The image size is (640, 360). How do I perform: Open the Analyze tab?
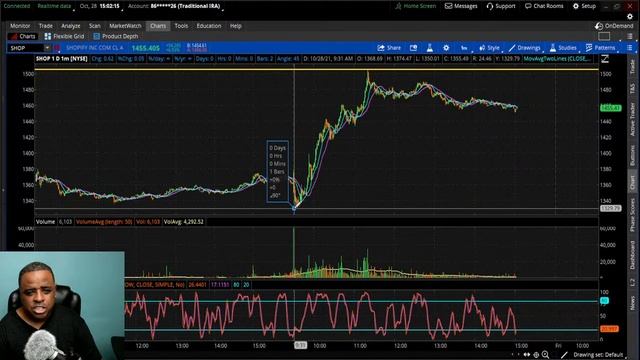pos(71,26)
